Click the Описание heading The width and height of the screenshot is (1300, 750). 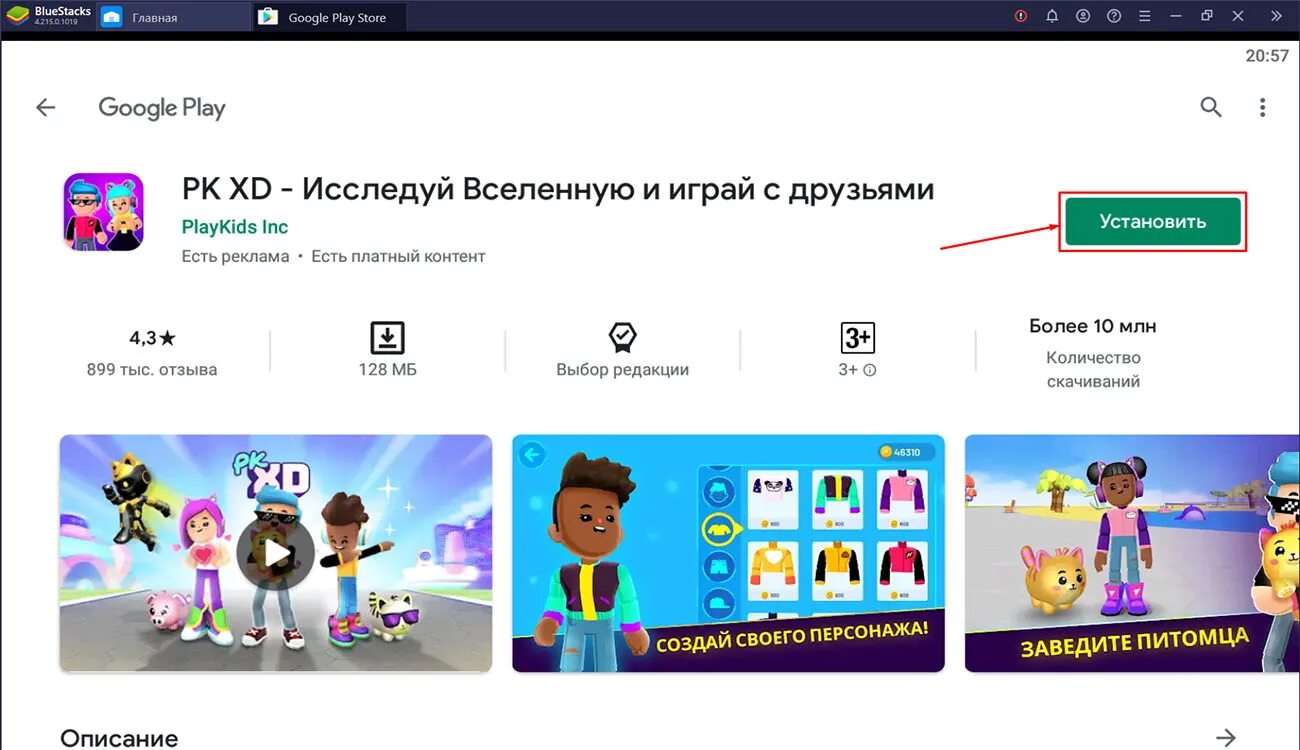click(x=119, y=738)
